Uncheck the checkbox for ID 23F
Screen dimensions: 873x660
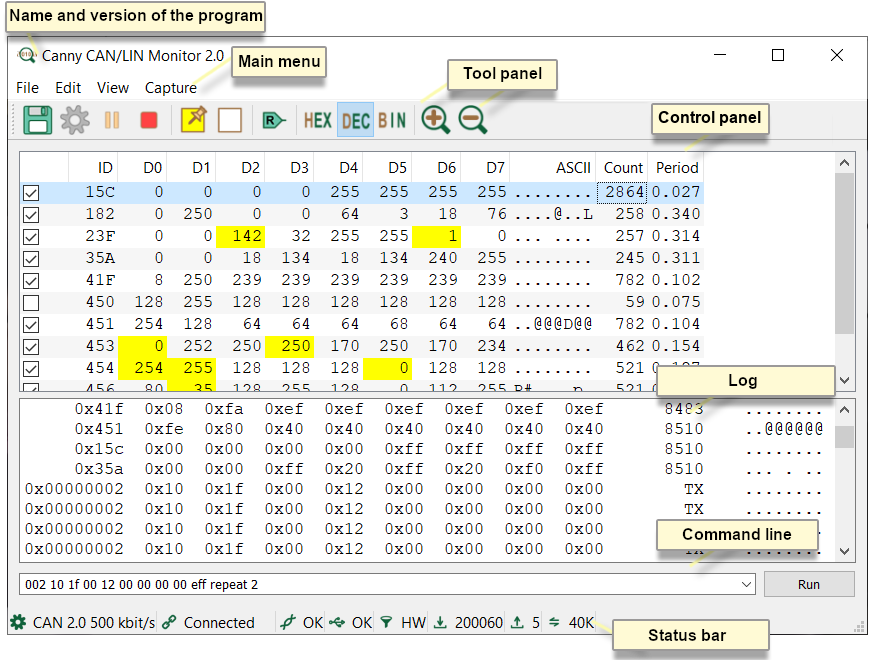[31, 237]
